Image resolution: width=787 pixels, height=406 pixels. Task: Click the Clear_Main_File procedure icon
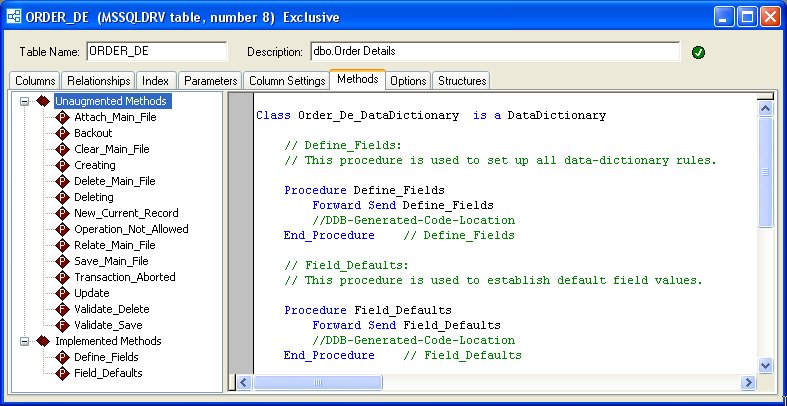pyautogui.click(x=62, y=150)
